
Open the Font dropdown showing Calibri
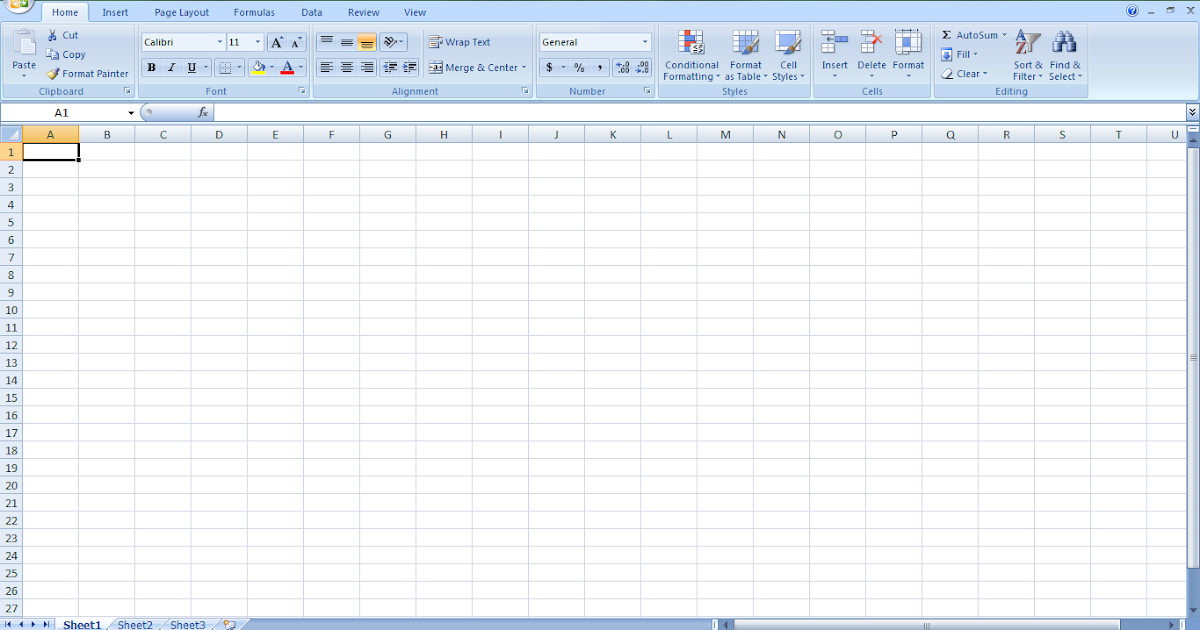click(181, 41)
